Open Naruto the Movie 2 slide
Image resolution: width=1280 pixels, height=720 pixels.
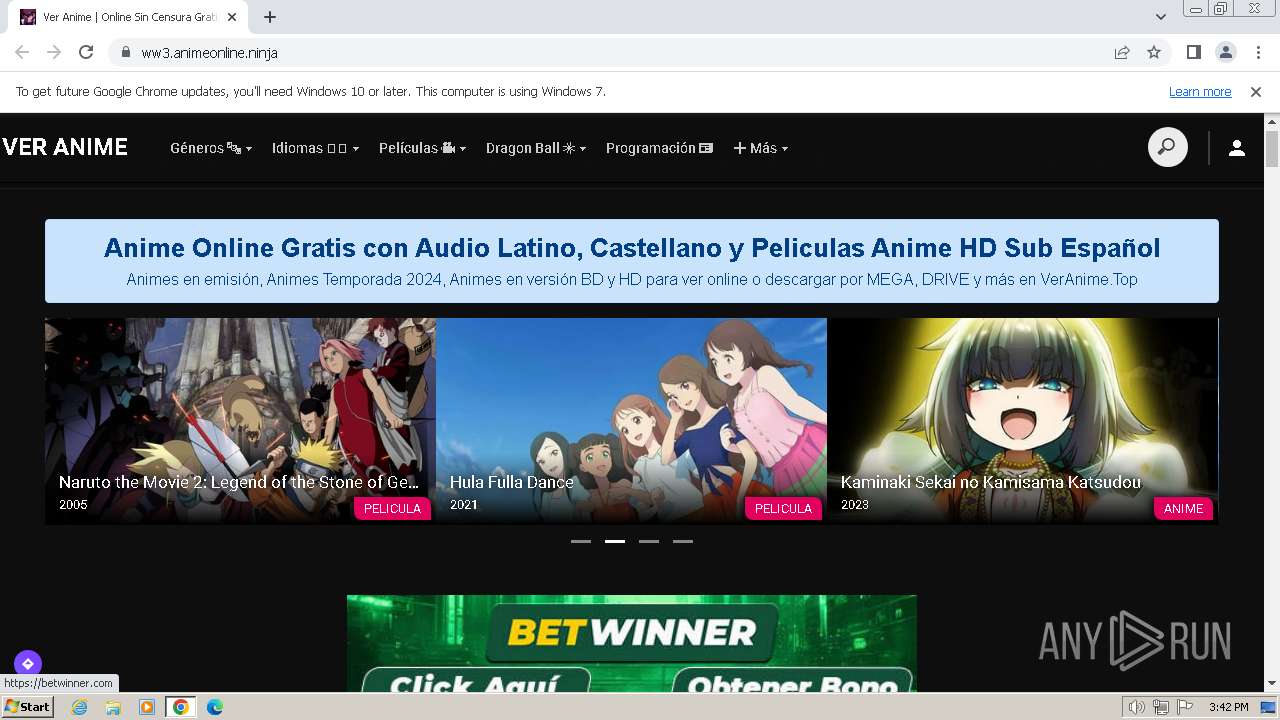coord(240,421)
